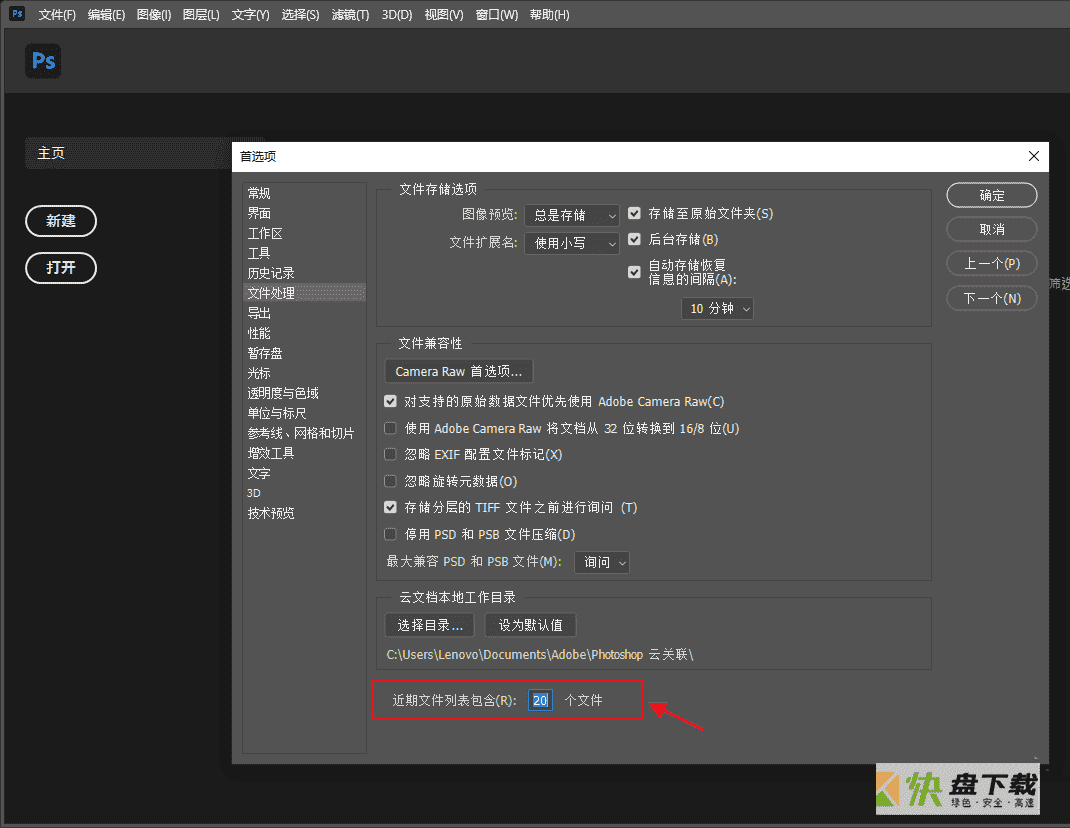Click the 新建 button
The image size is (1070, 828).
pyautogui.click(x=61, y=221)
